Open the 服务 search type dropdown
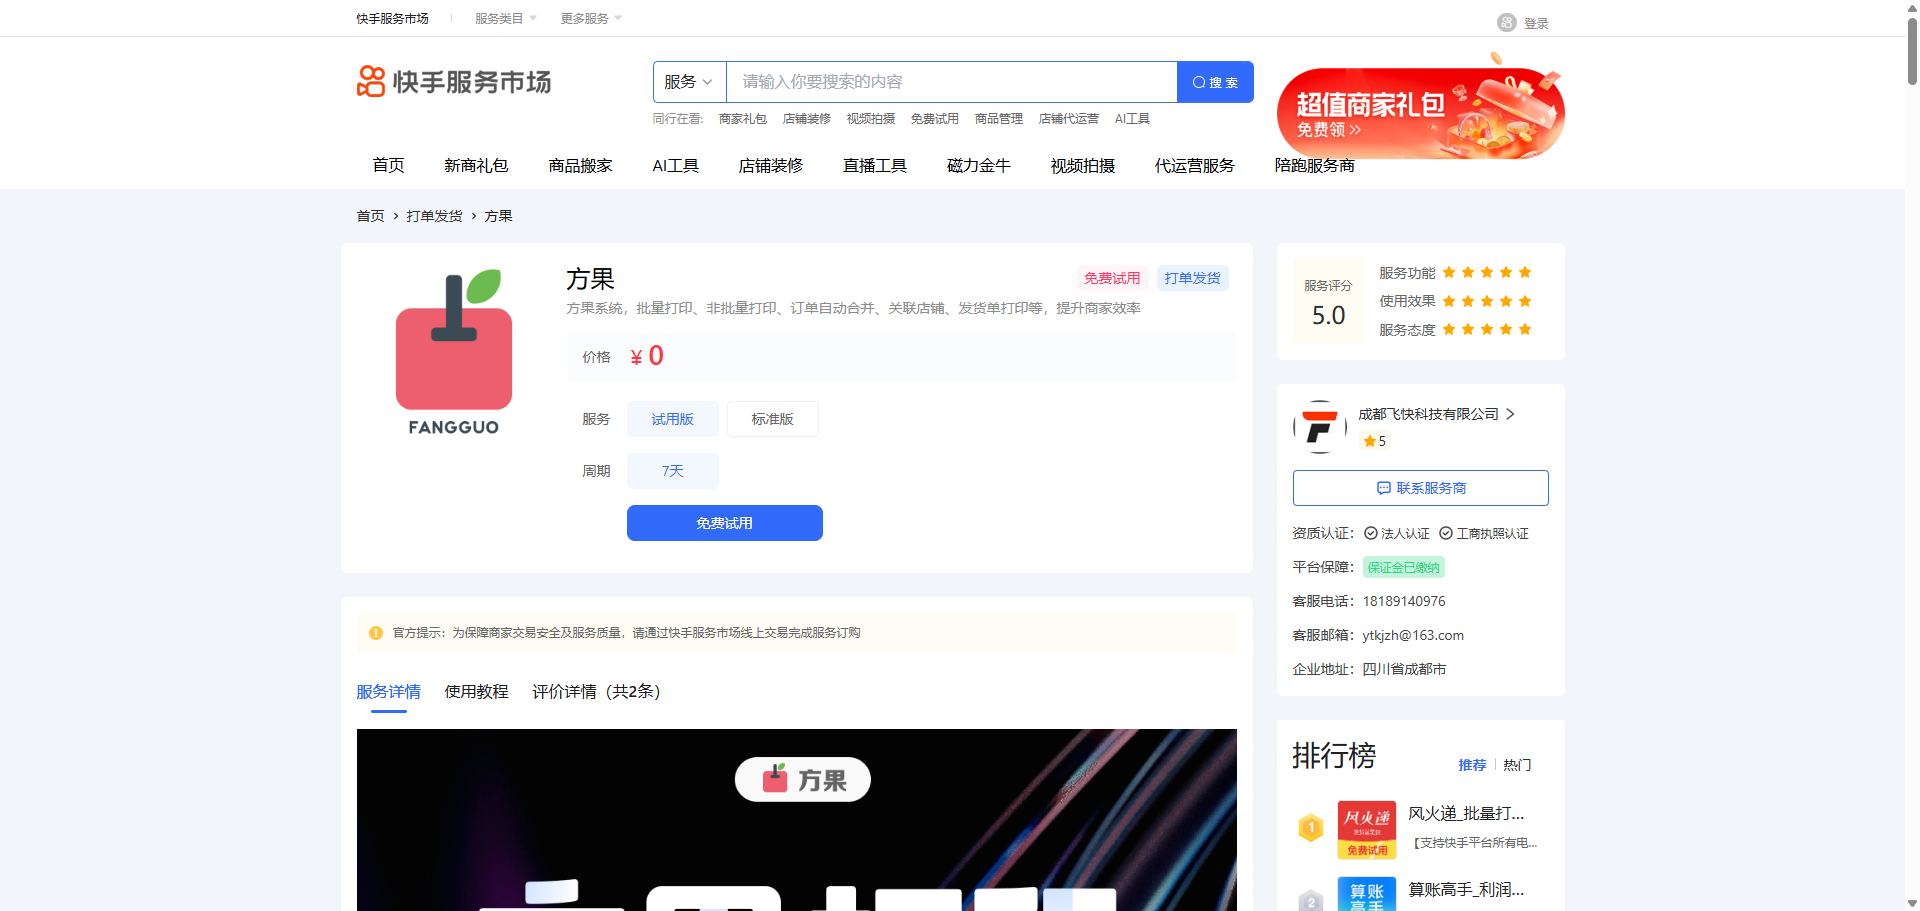Image resolution: width=1920 pixels, height=911 pixels. 690,82
